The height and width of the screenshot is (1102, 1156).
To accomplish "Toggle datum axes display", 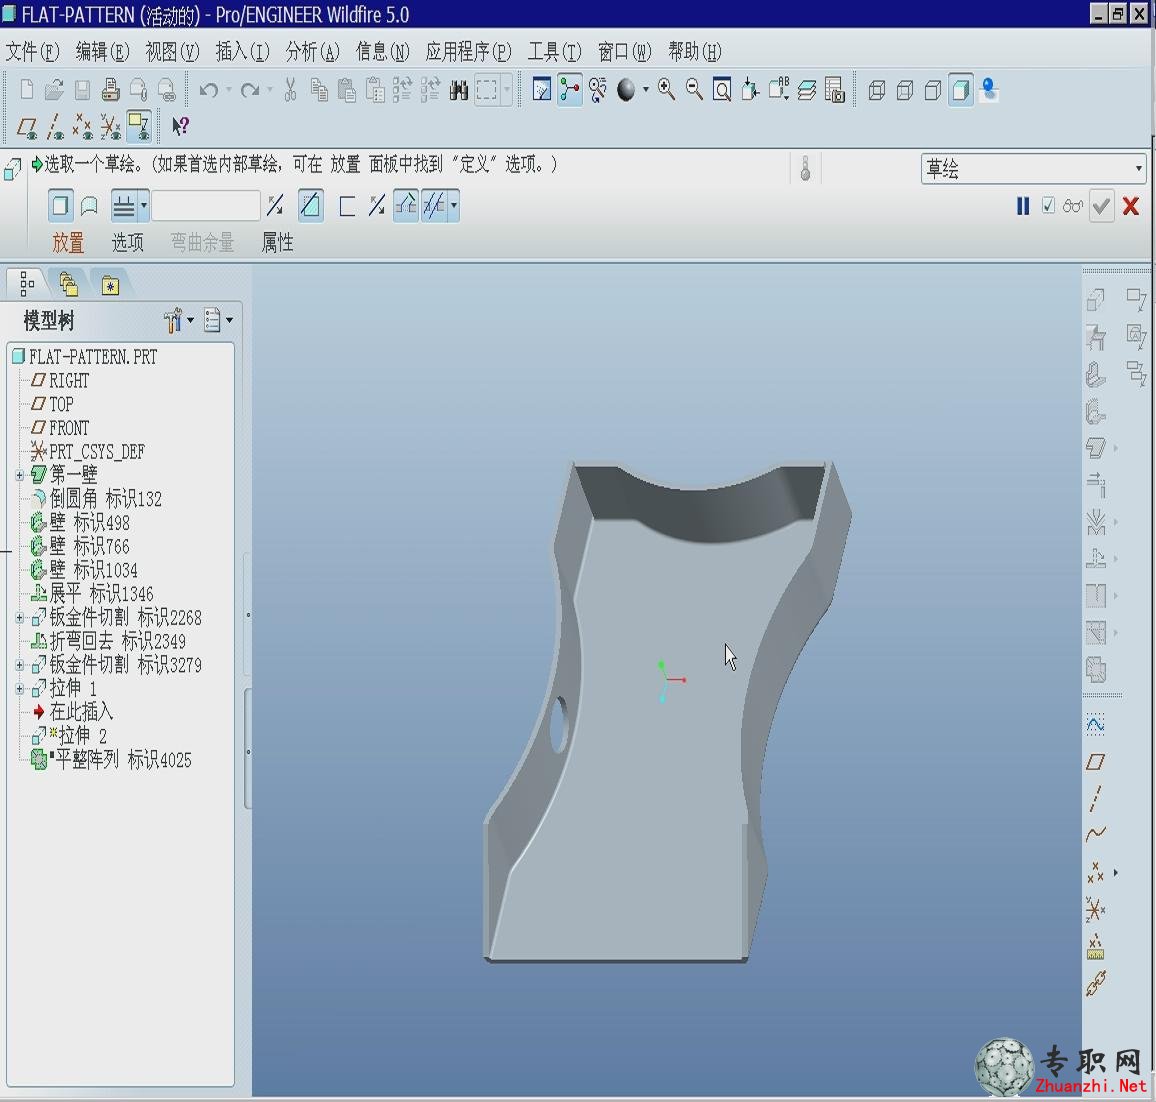I will pyautogui.click(x=55, y=127).
